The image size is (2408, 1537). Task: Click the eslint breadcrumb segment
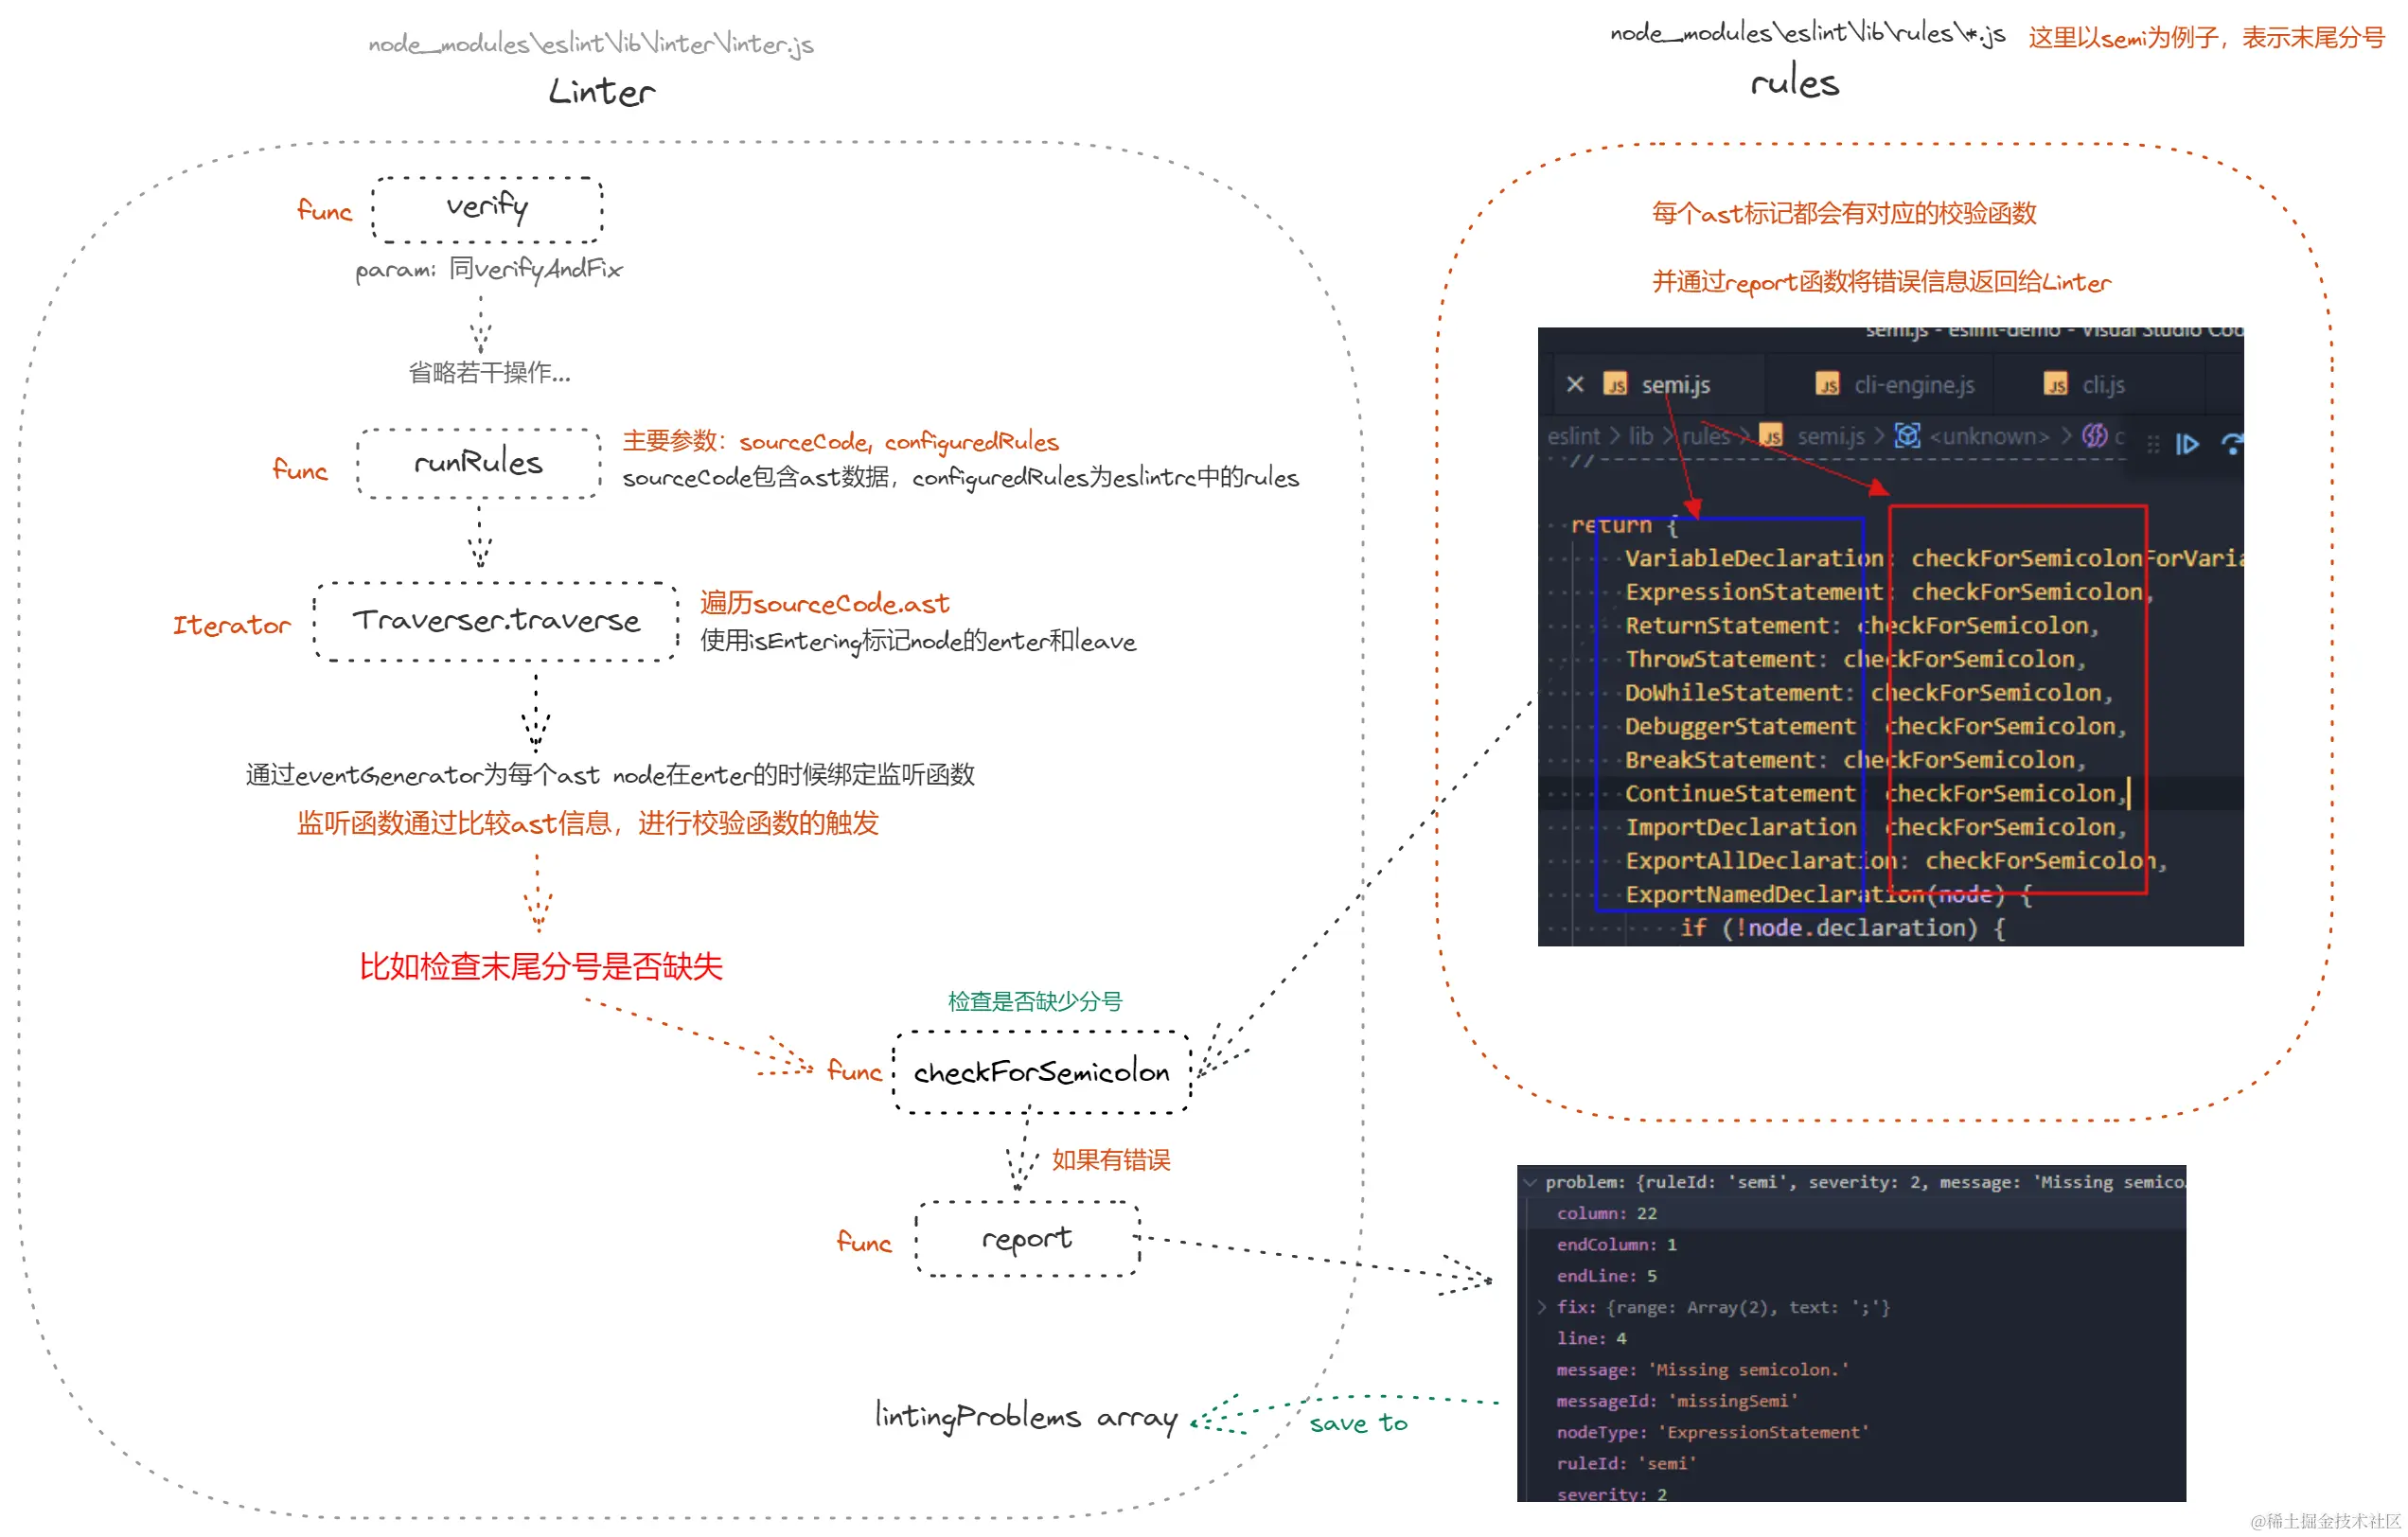point(1573,436)
